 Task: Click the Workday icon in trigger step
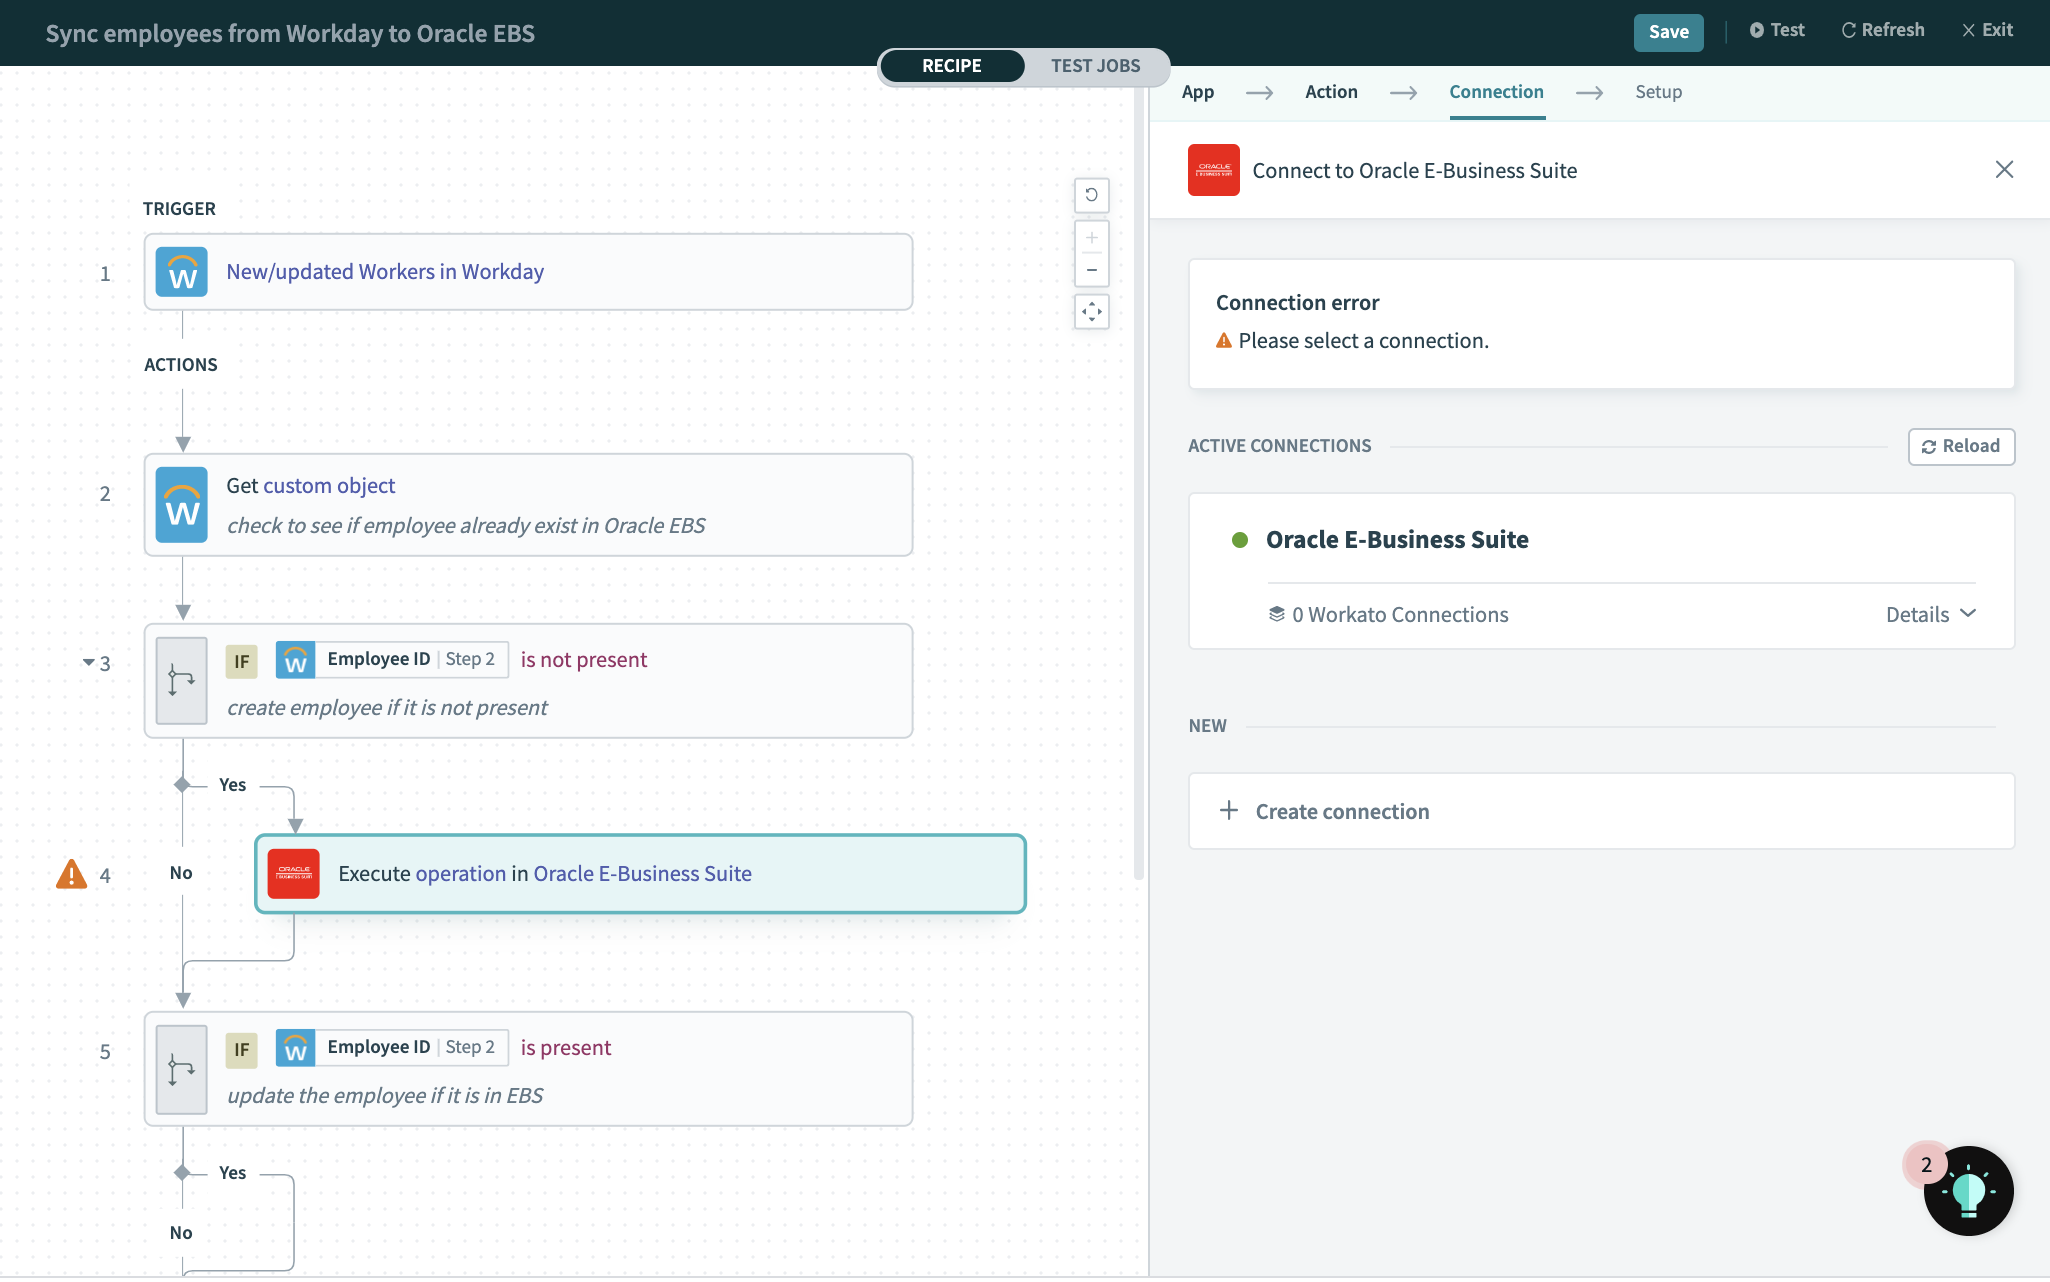click(182, 272)
